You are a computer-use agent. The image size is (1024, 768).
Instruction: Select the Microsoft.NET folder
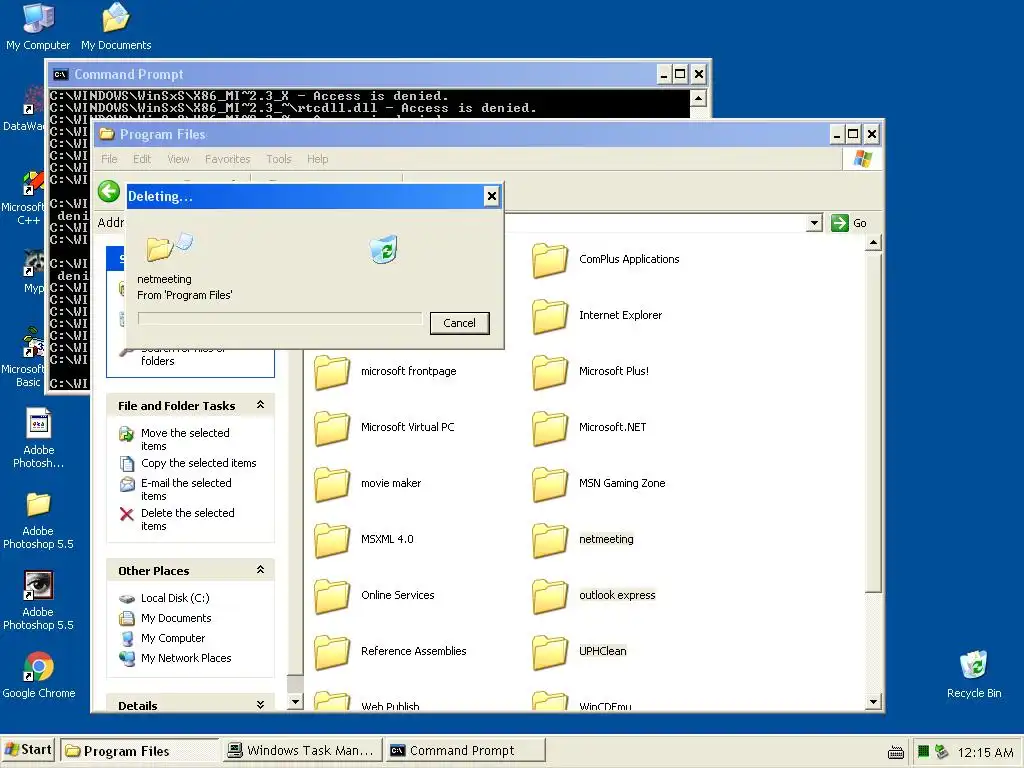589,428
